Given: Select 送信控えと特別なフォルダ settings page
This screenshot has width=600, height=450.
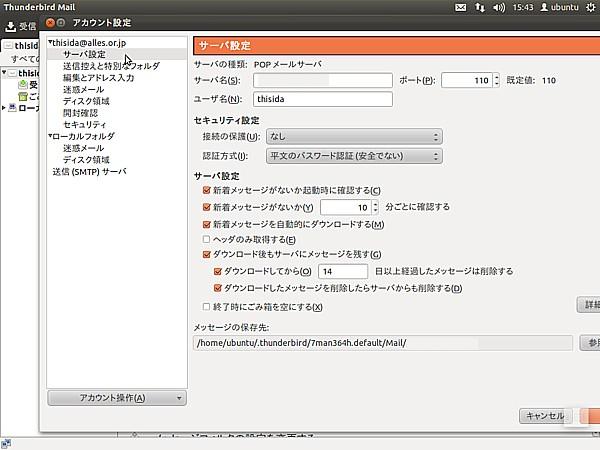Looking at the screenshot, I should click(111, 66).
